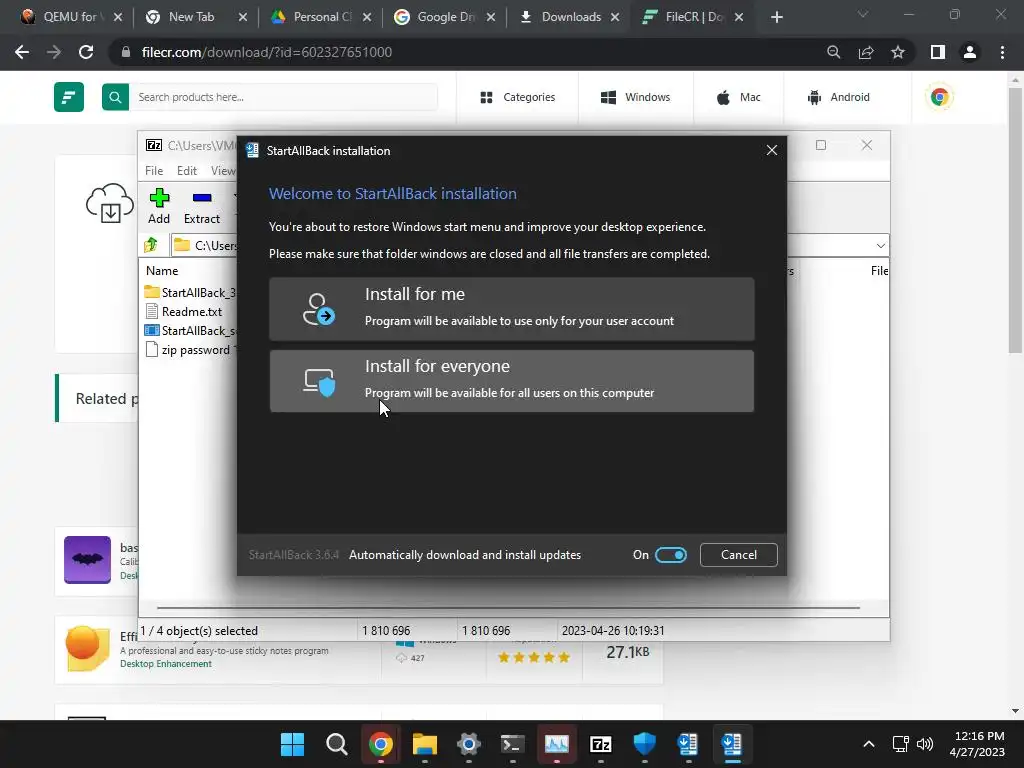Open the terminal from the taskbar

tap(513, 744)
